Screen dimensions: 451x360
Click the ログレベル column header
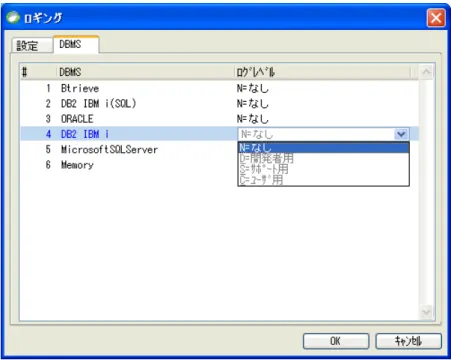[323, 72]
